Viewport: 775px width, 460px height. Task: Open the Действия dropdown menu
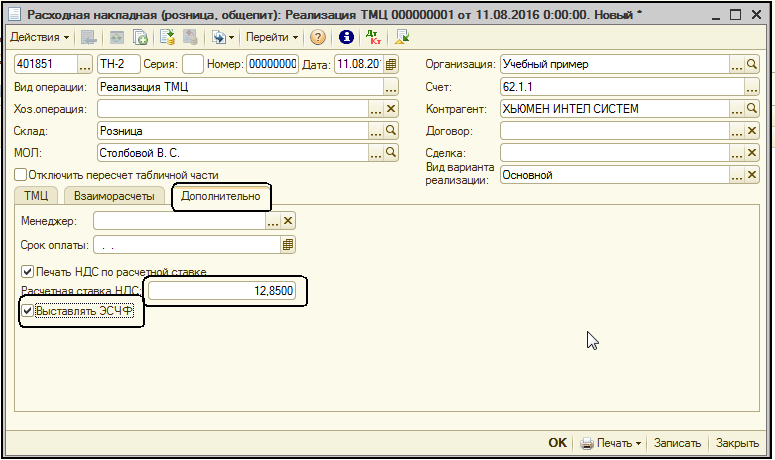(x=40, y=37)
